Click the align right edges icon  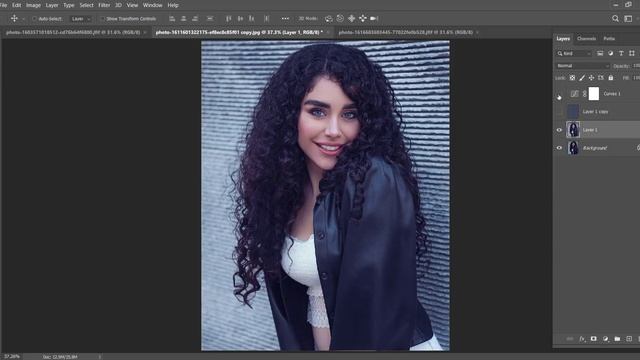coord(195,18)
